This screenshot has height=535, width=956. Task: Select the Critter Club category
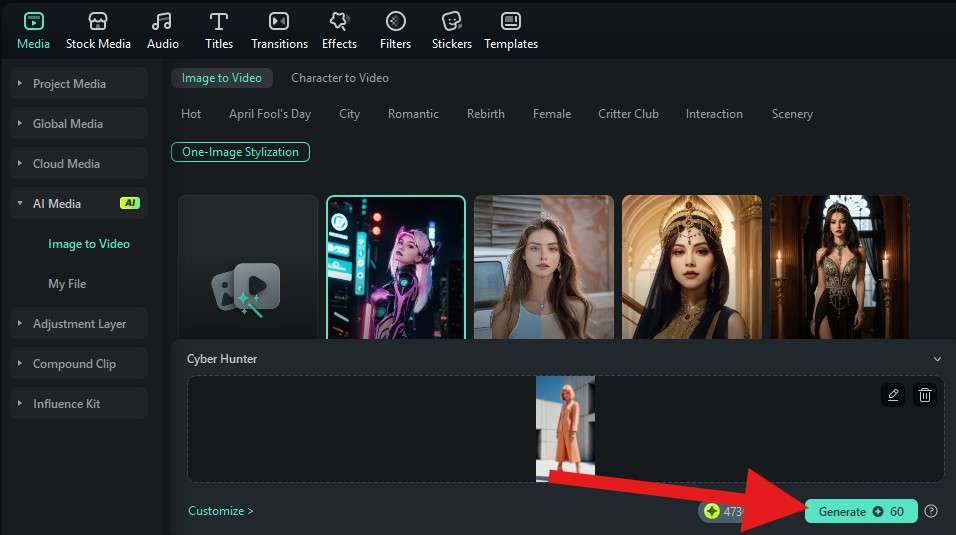coord(628,114)
